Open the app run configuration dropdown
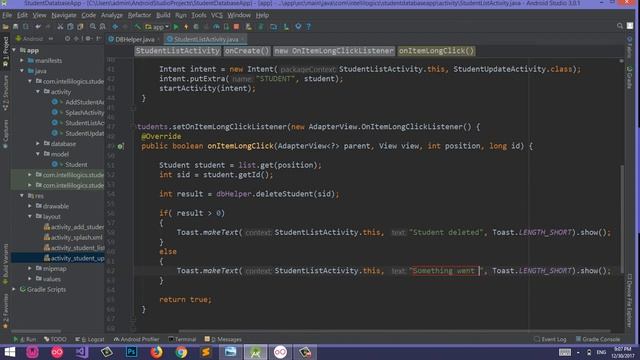 click(x=157, y=27)
